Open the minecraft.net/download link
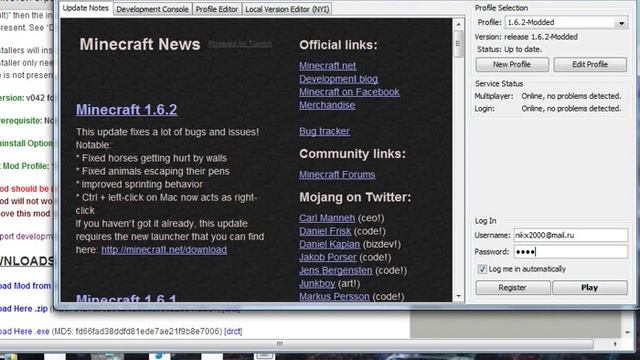This screenshot has width=640, height=360. coord(164,249)
